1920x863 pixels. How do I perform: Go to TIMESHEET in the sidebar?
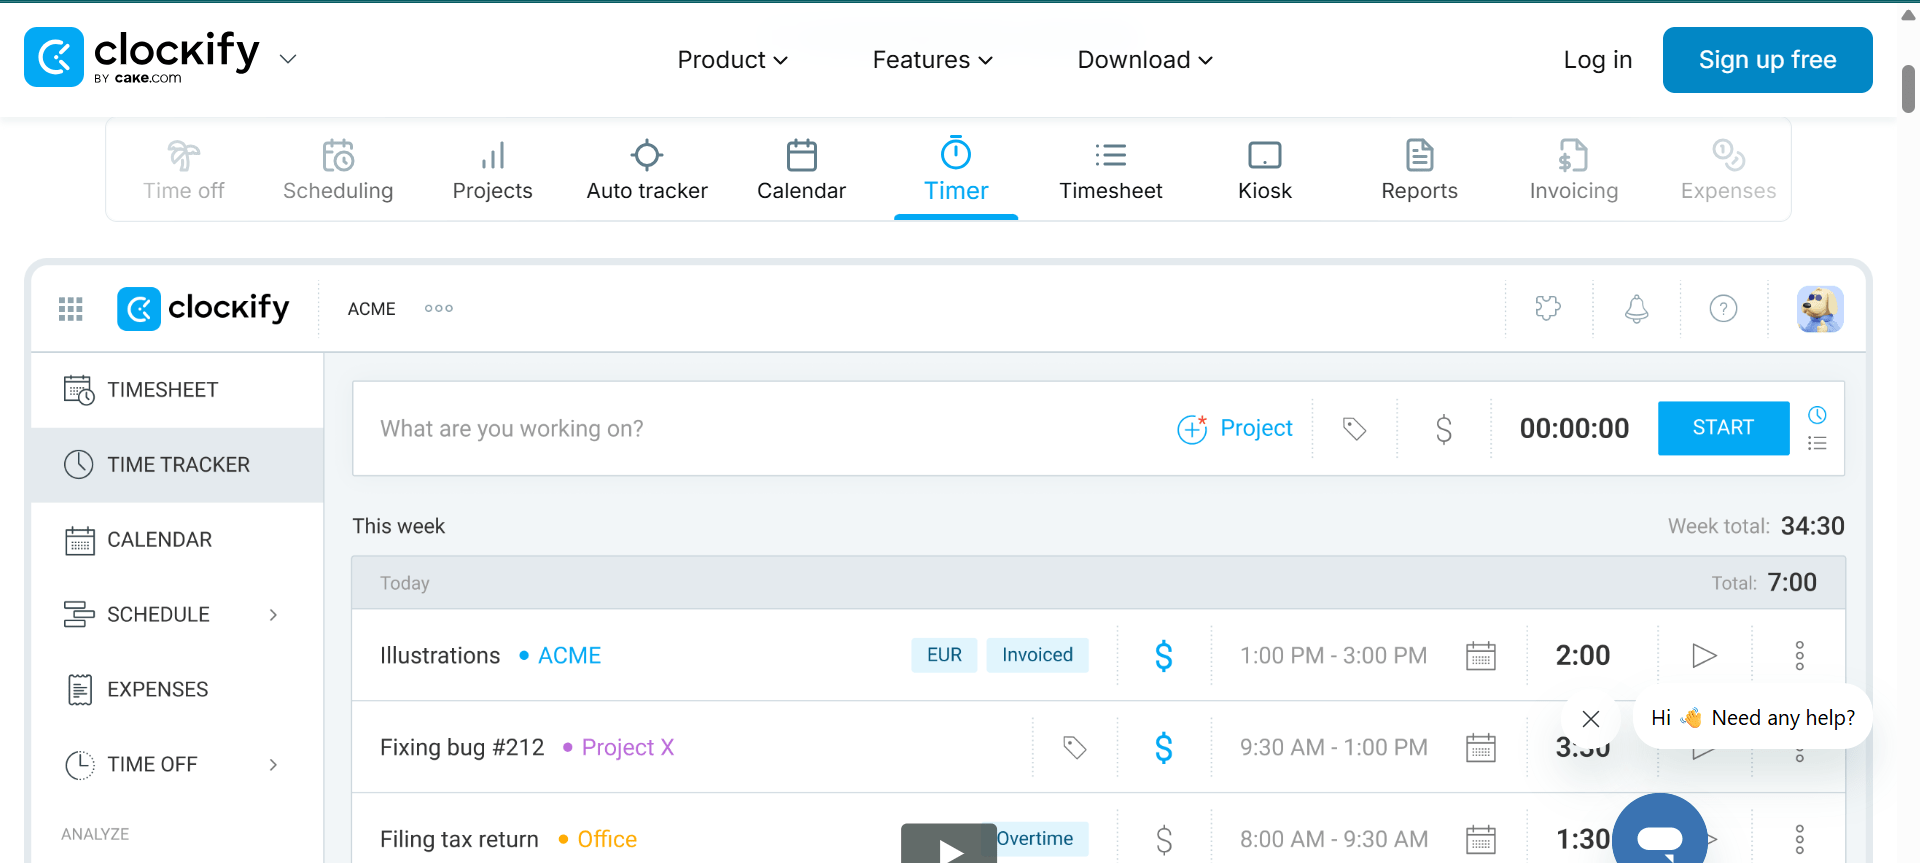(177, 390)
